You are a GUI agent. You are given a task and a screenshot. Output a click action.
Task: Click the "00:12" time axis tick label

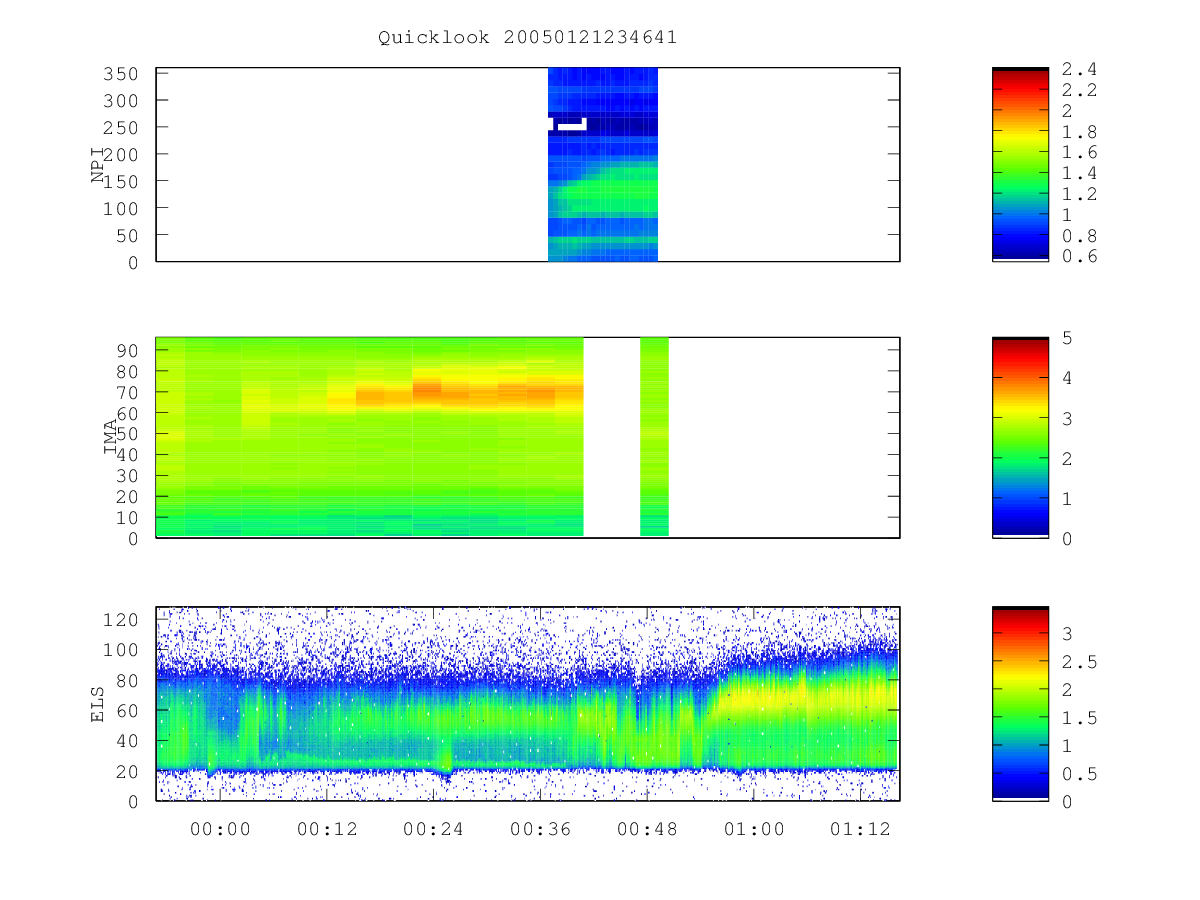(x=327, y=829)
